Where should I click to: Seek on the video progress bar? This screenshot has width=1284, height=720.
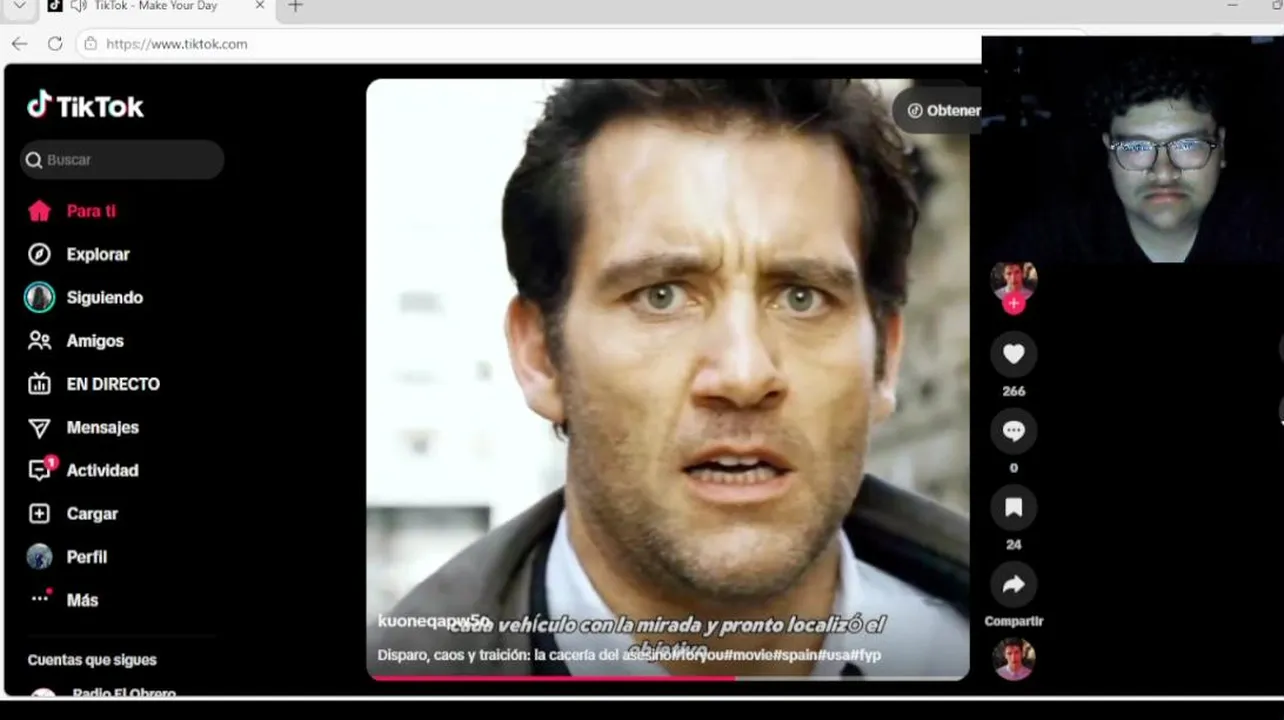(668, 678)
